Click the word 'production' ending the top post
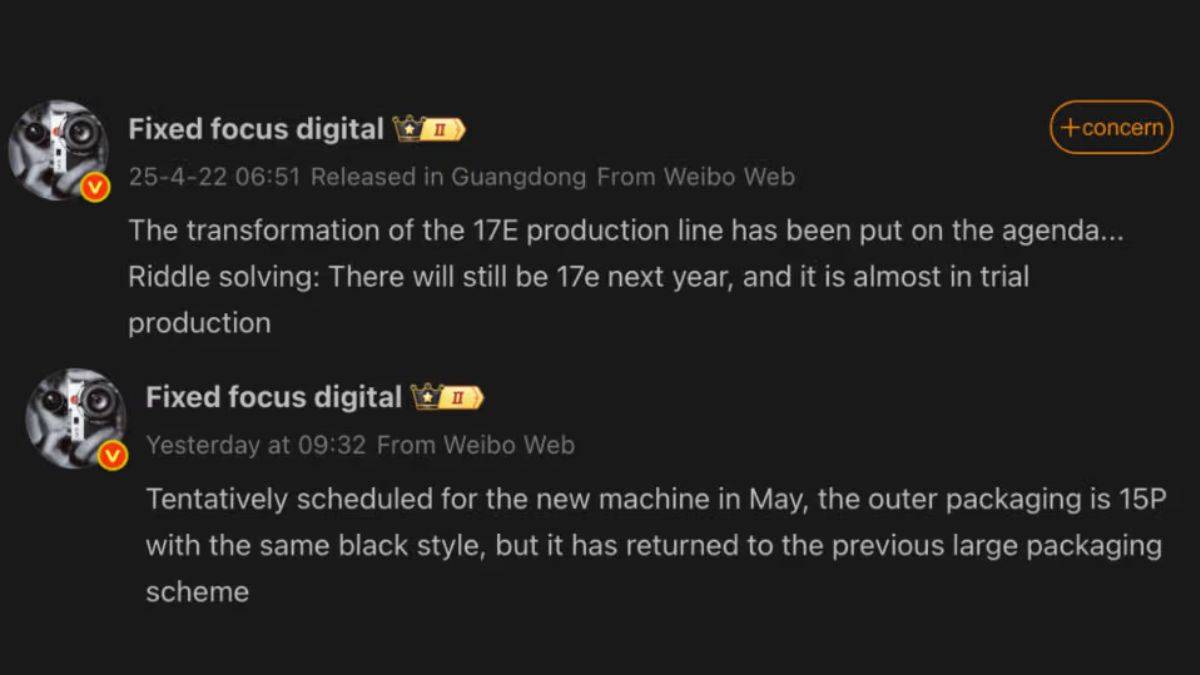The image size is (1200, 675). (x=199, y=323)
